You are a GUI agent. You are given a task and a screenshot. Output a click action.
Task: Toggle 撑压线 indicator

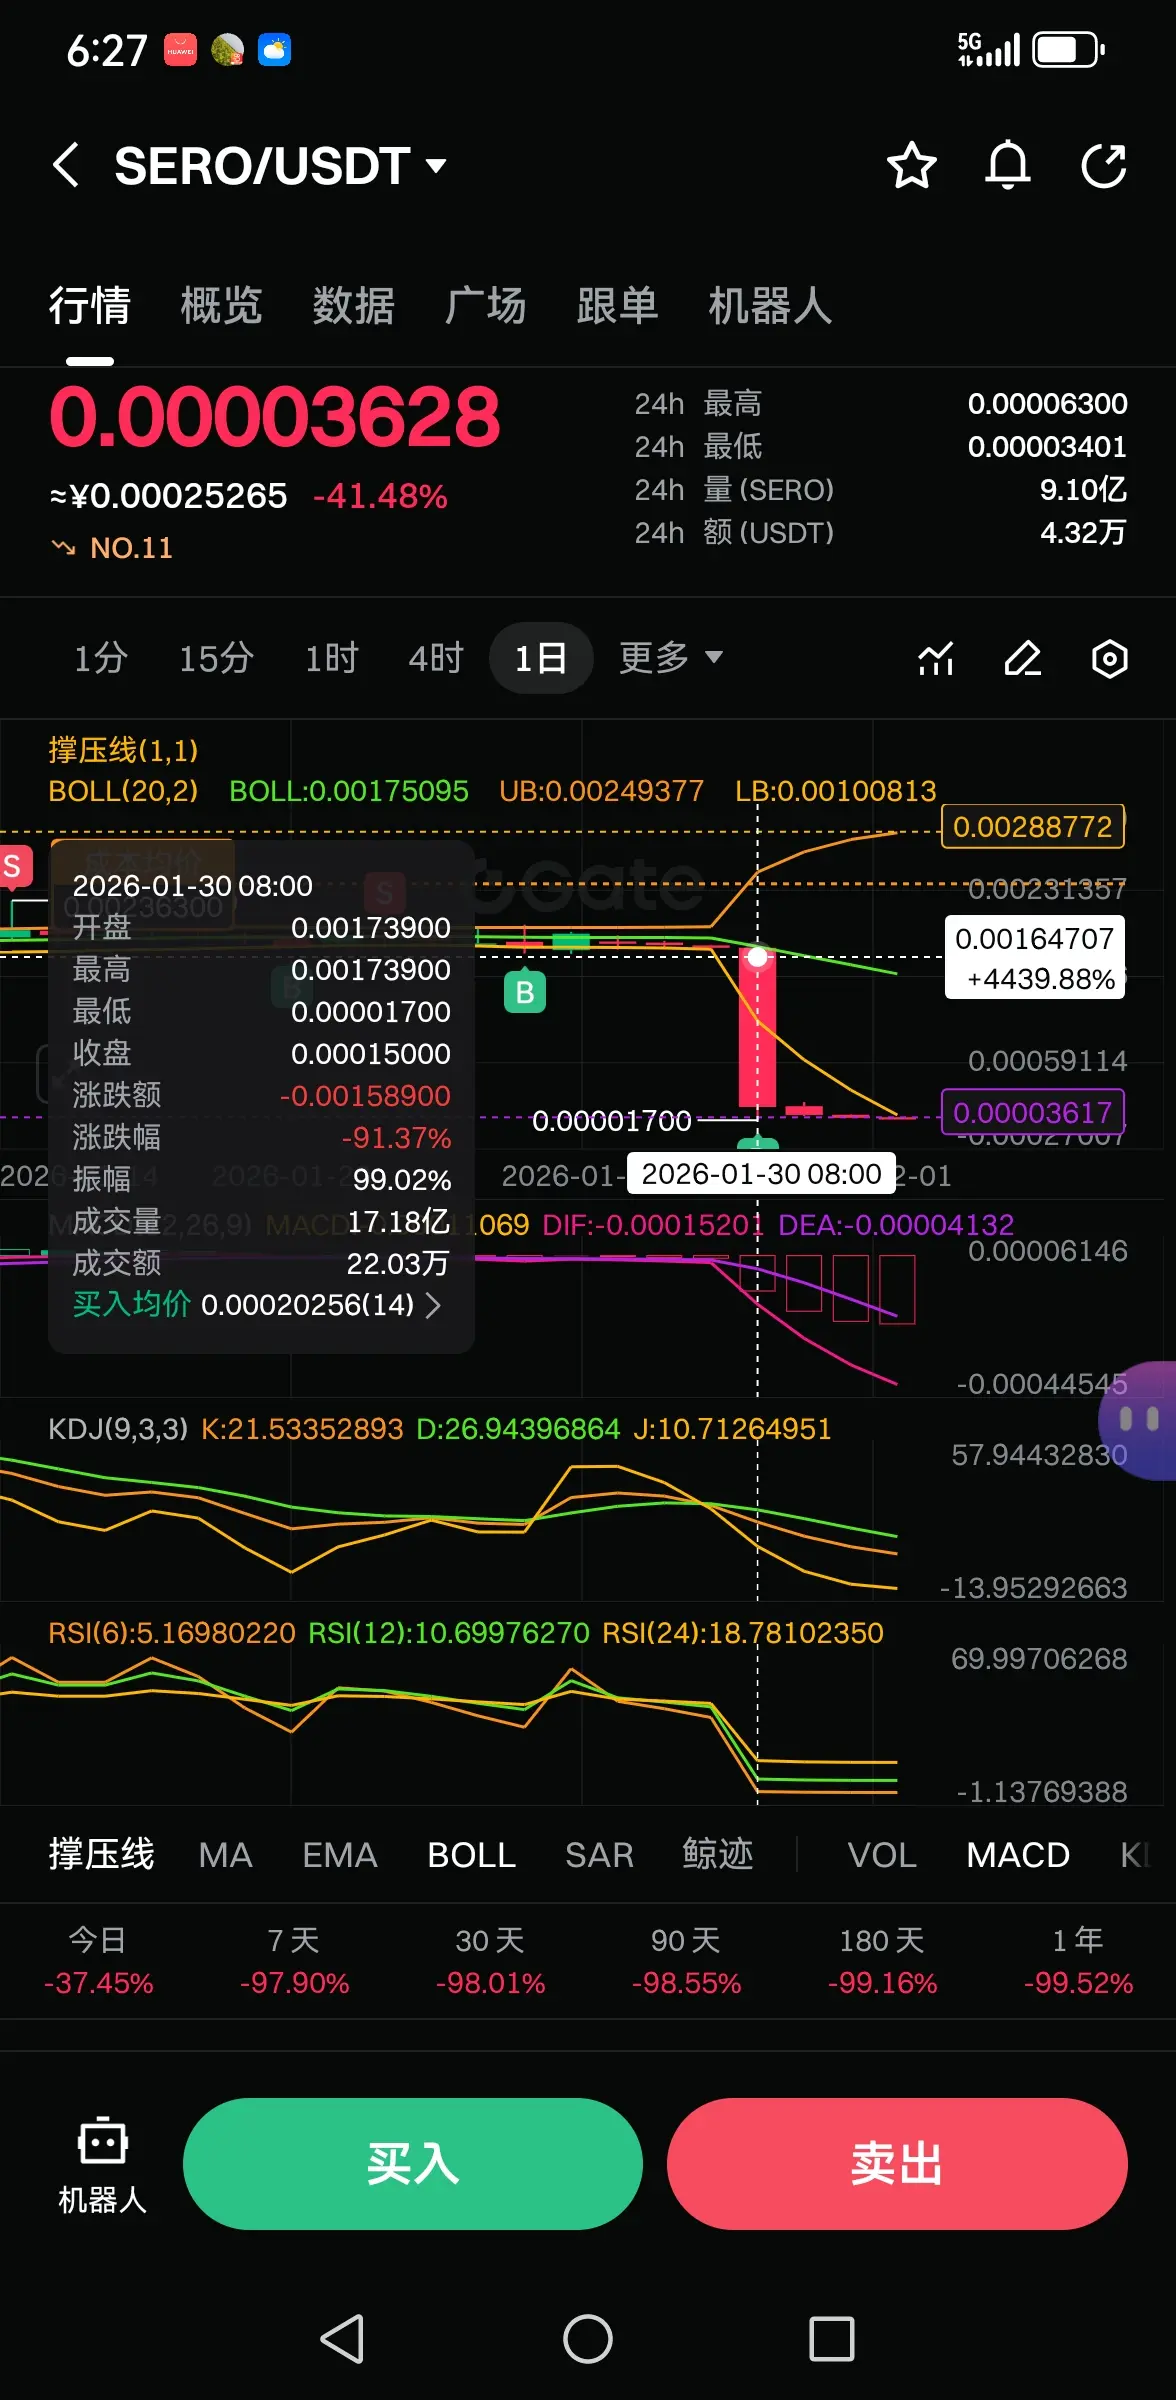click(x=102, y=1854)
